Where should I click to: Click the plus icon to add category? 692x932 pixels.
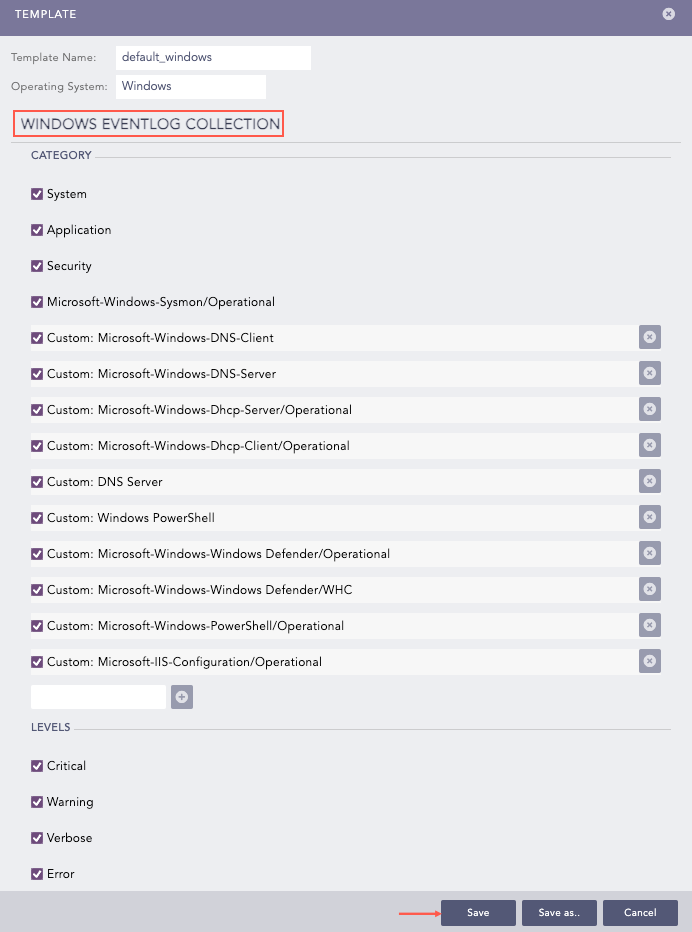[182, 698]
